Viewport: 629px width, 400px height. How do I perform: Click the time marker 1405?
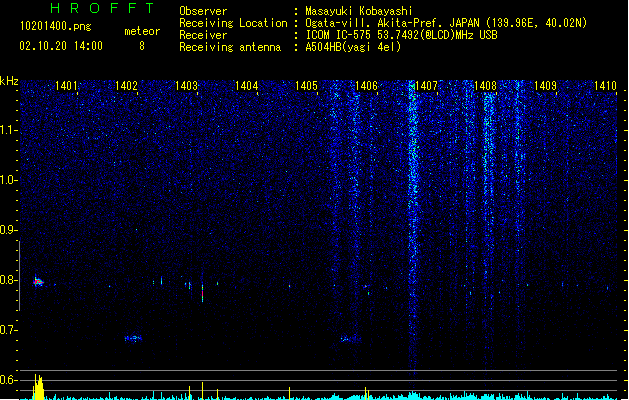(306, 86)
